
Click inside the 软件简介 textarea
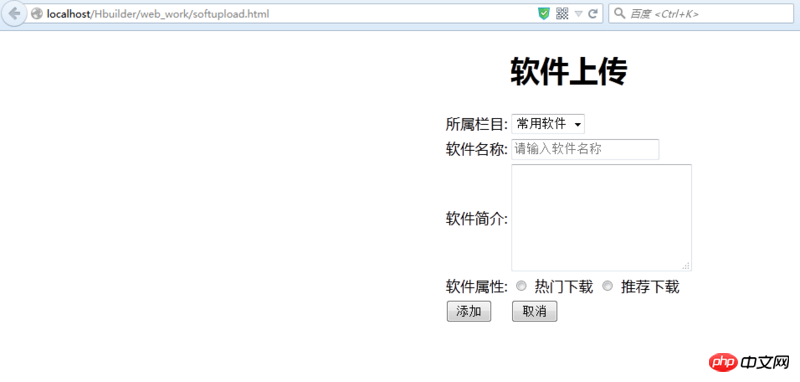(601, 217)
